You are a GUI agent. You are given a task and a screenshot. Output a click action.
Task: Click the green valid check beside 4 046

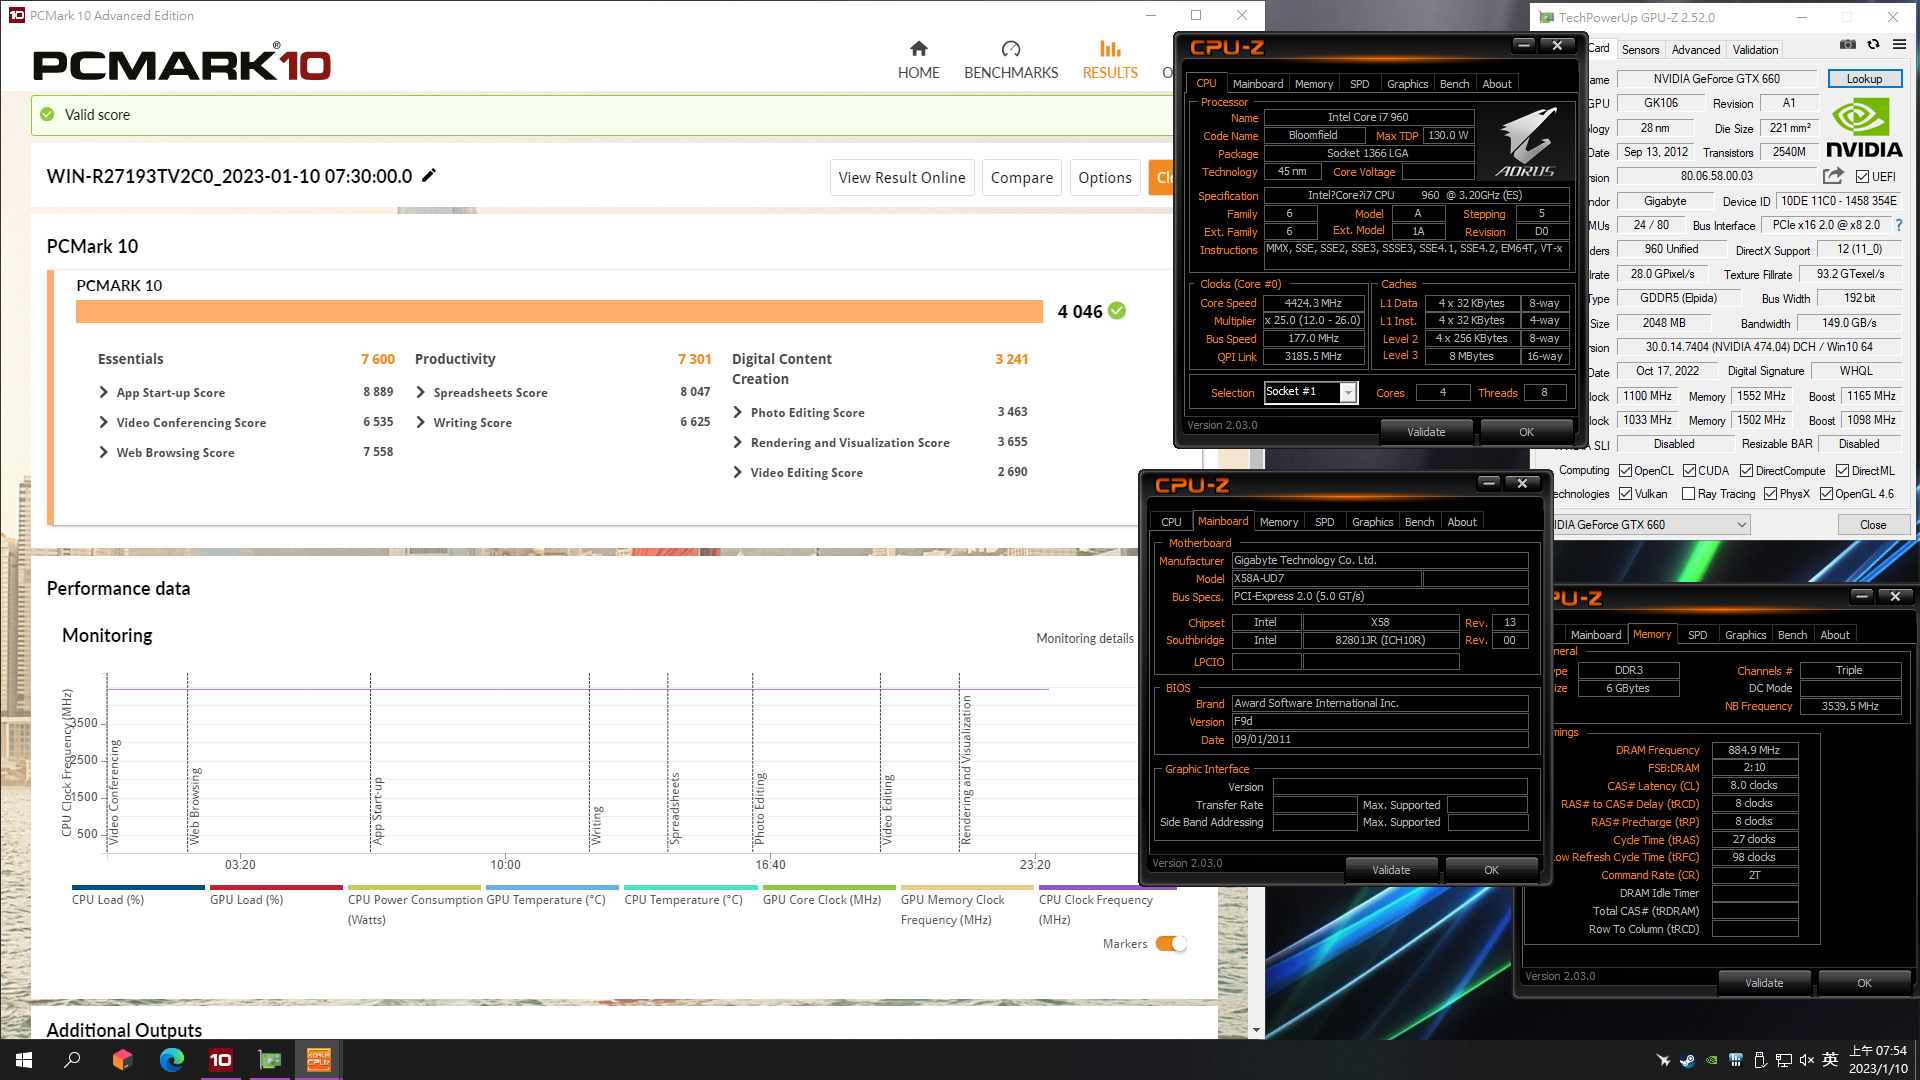(x=1117, y=311)
